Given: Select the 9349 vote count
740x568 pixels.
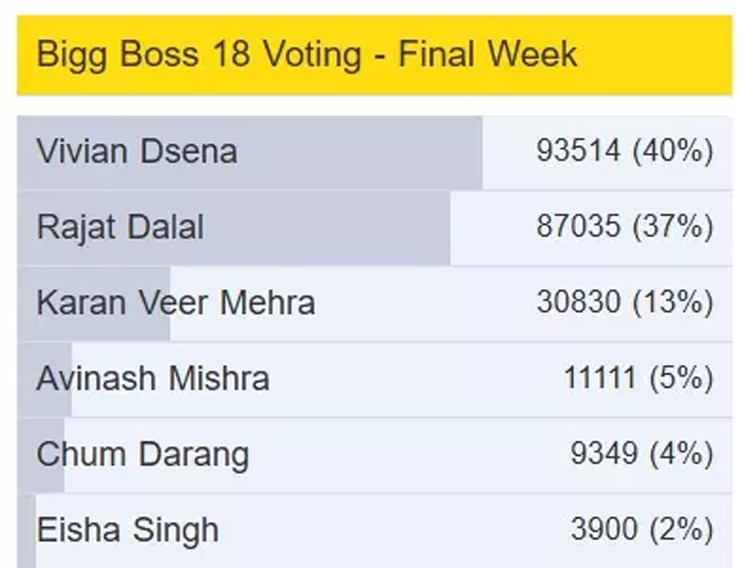Looking at the screenshot, I should [604, 454].
